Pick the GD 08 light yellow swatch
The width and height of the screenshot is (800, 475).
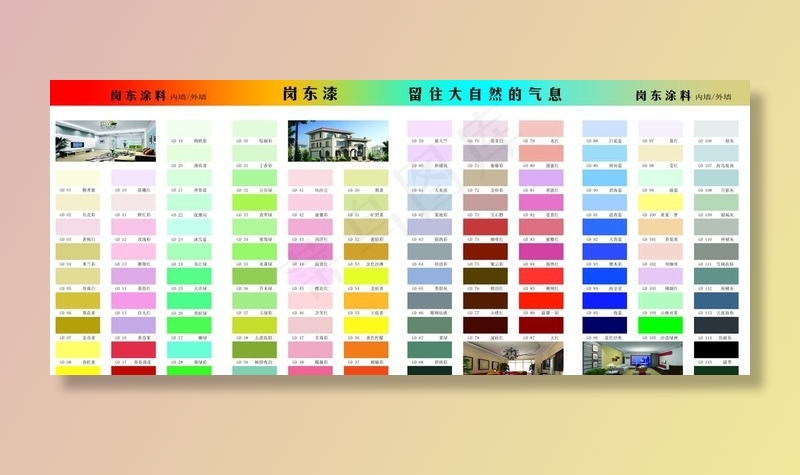click(x=78, y=349)
